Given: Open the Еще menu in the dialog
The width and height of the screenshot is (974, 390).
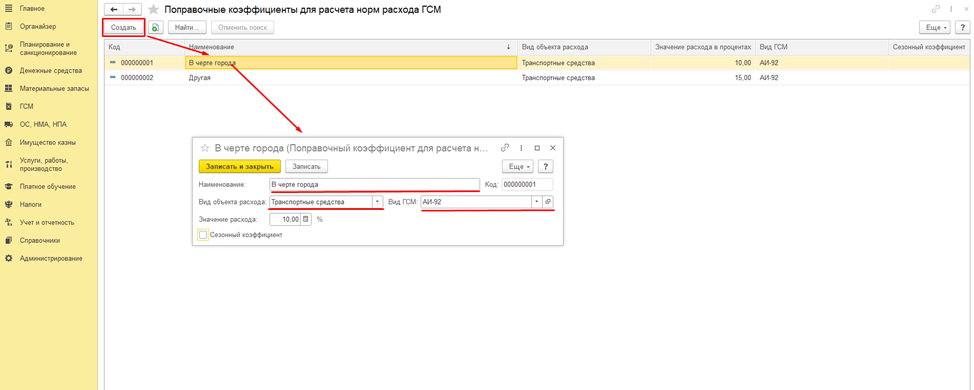Looking at the screenshot, I should (518, 166).
